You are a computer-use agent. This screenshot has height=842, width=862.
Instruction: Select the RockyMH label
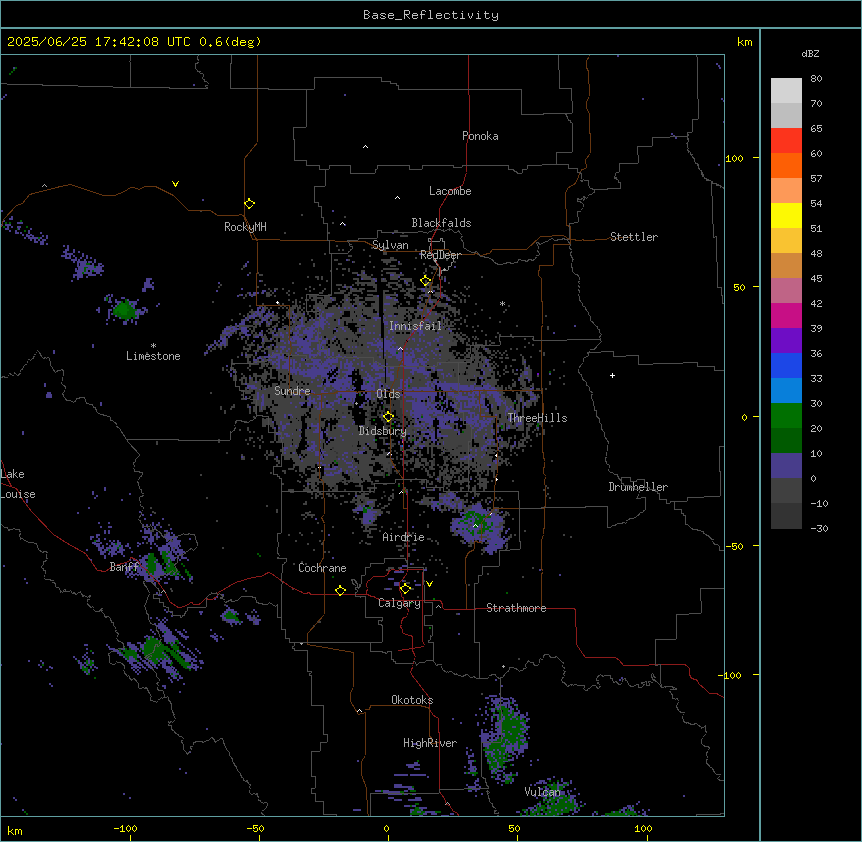point(245,226)
